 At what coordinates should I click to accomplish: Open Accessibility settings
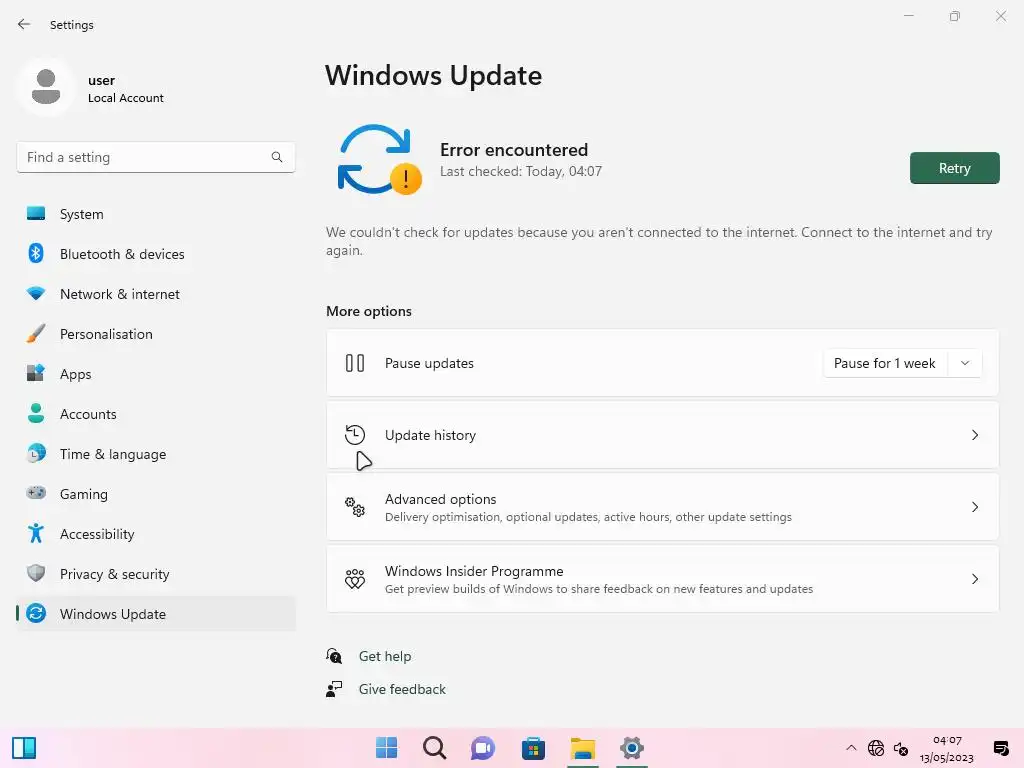(x=156, y=534)
